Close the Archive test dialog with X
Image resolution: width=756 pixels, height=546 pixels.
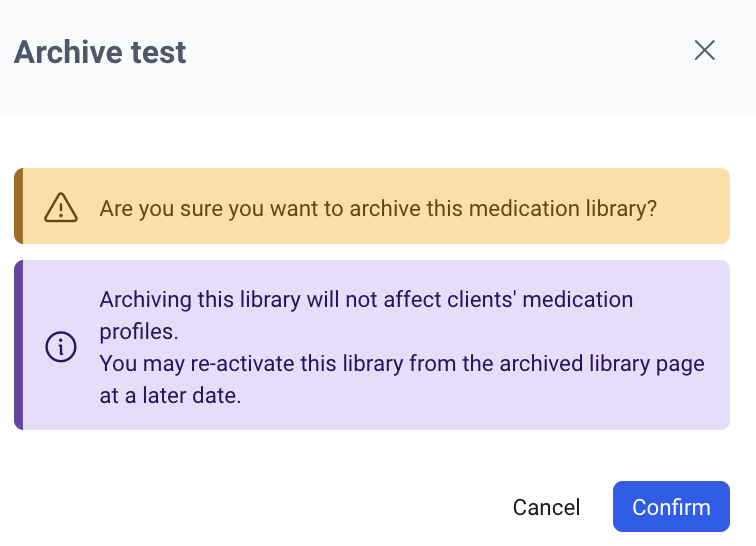point(705,51)
